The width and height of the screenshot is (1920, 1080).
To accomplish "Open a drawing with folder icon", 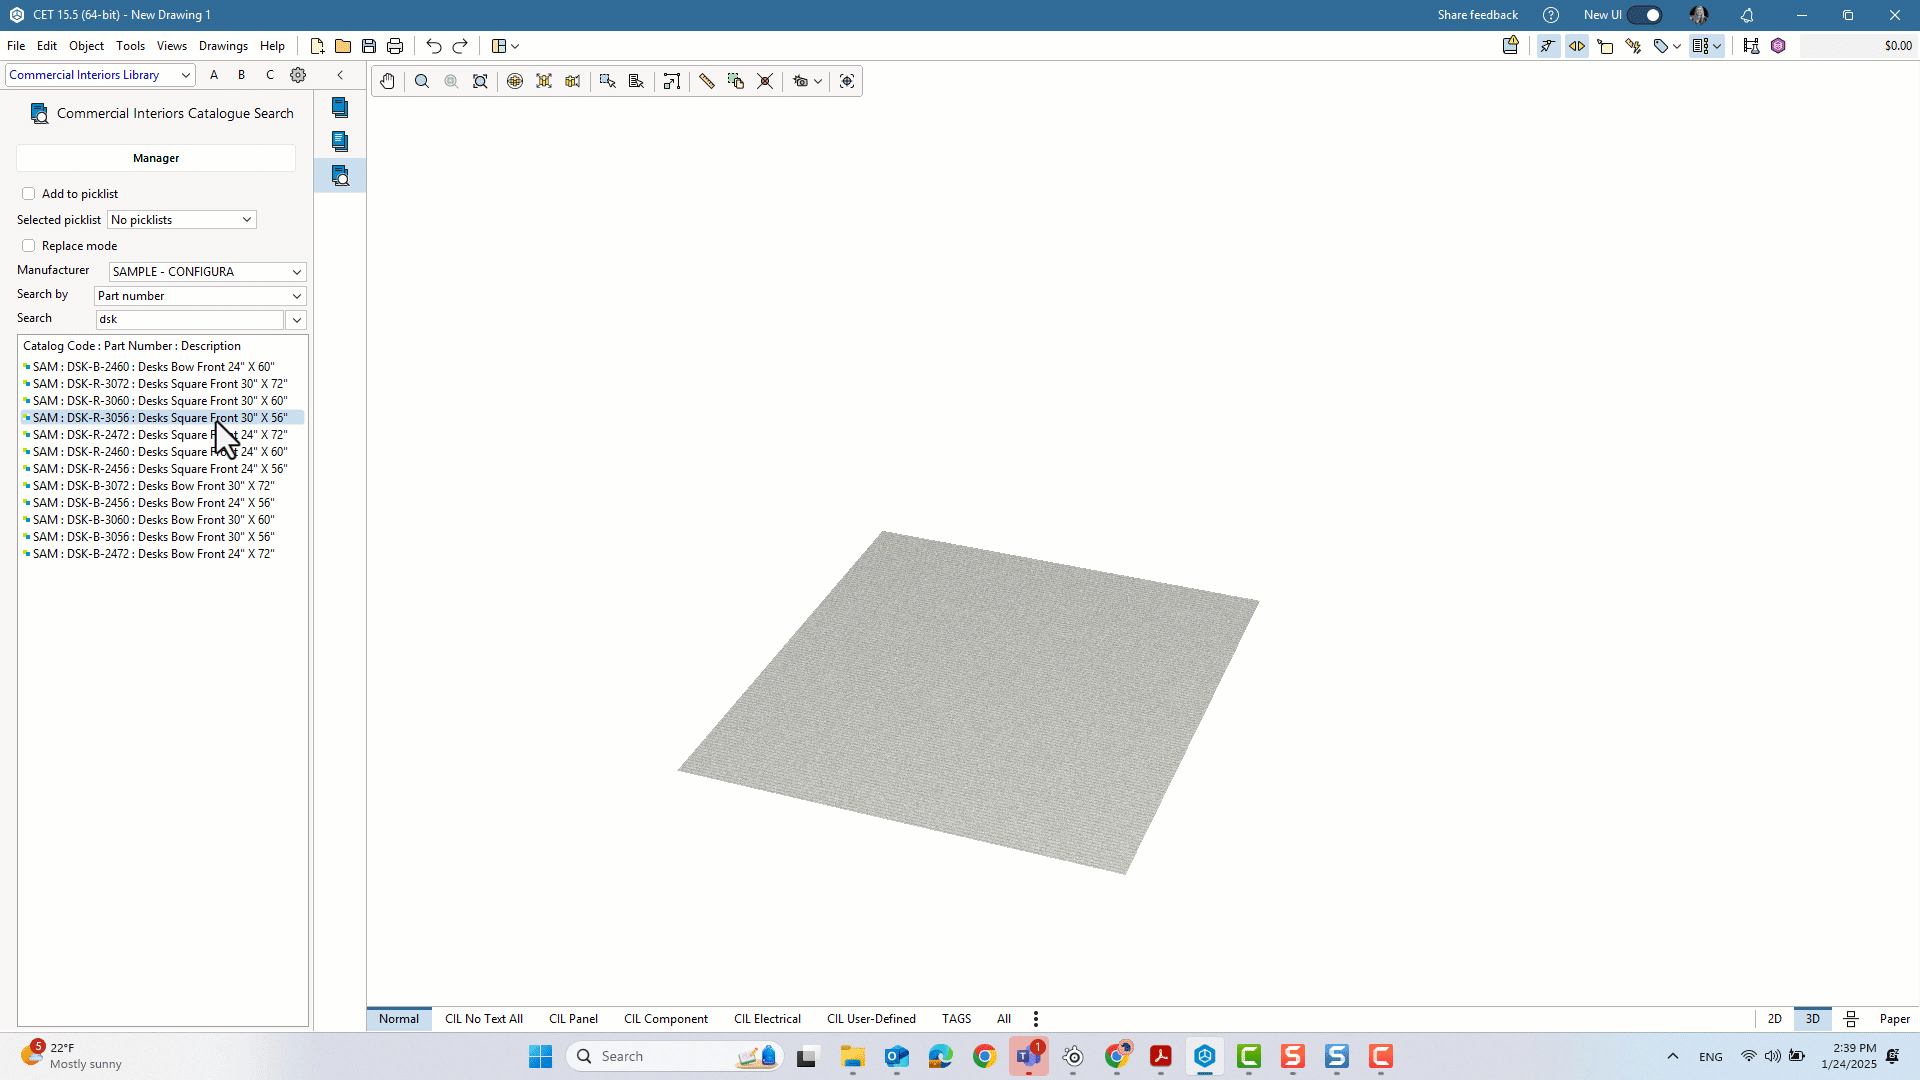I will pos(343,46).
